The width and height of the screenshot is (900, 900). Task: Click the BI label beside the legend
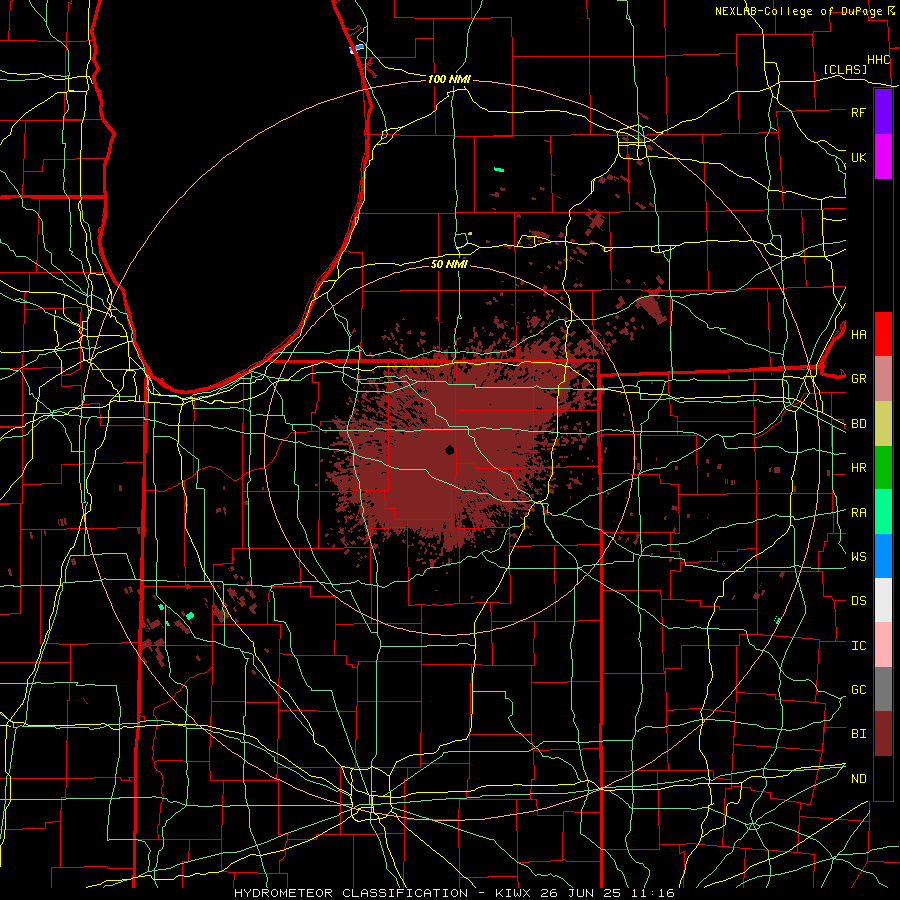pyautogui.click(x=858, y=734)
